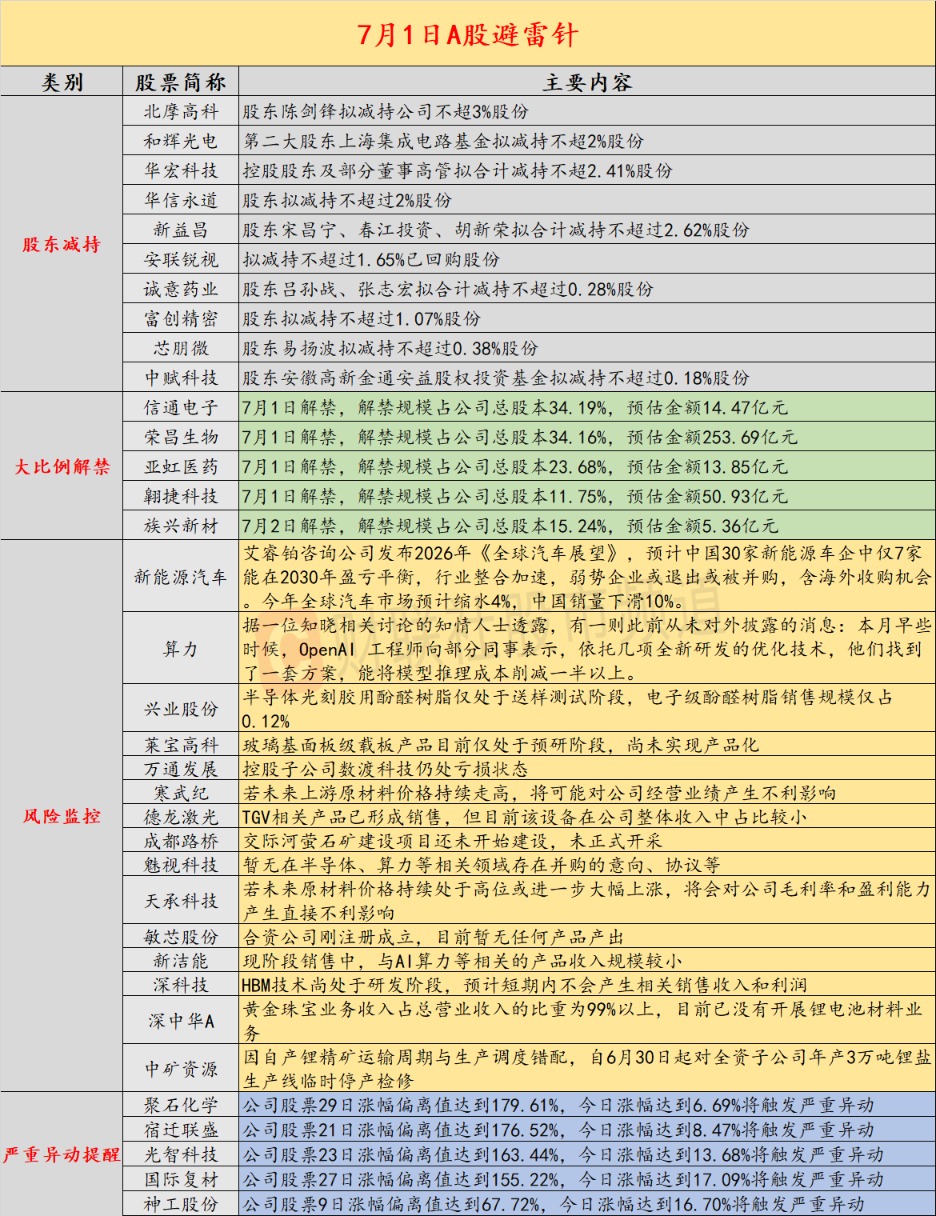Image resolution: width=936 pixels, height=1216 pixels.
Task: Select stock name 富创精密
Action: (181, 319)
